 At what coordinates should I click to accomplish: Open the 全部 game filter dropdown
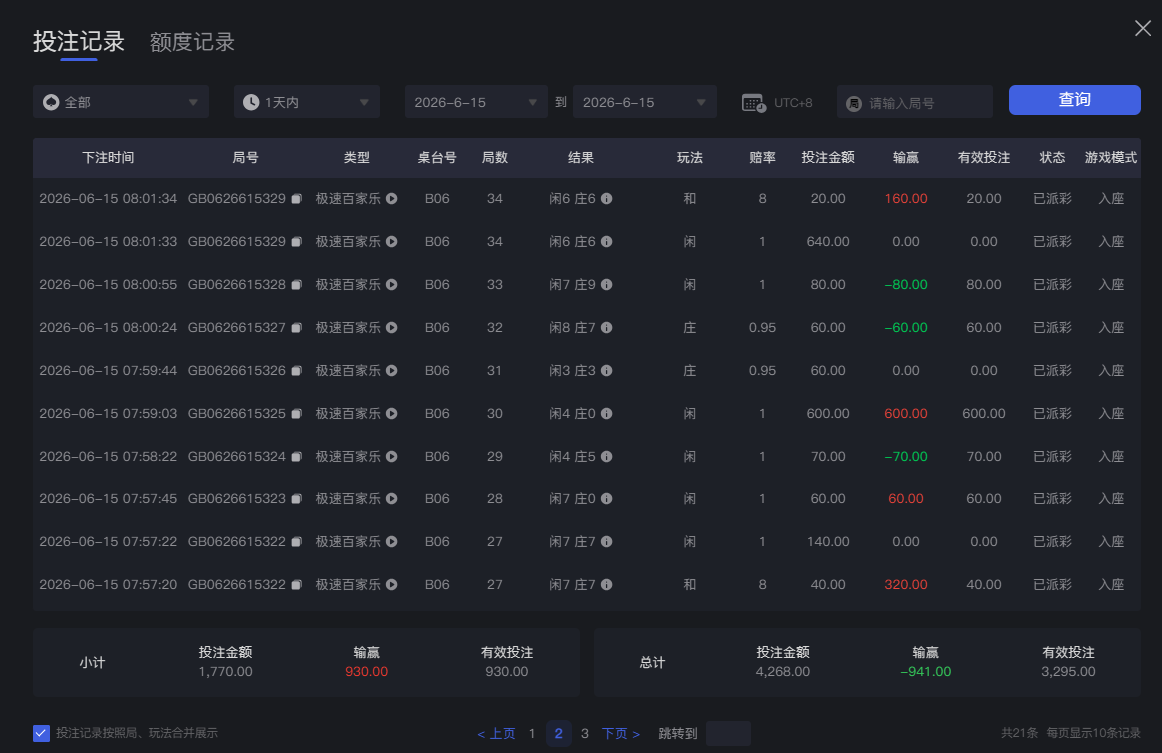121,102
